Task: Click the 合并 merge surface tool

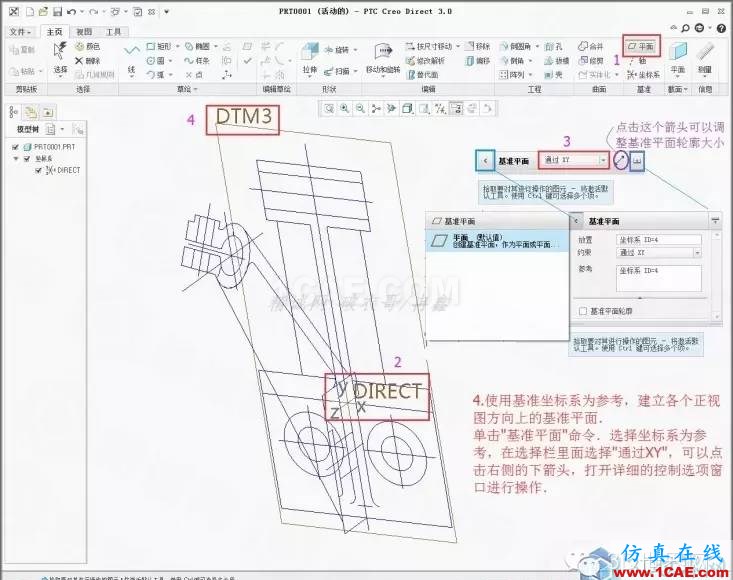Action: click(x=591, y=46)
